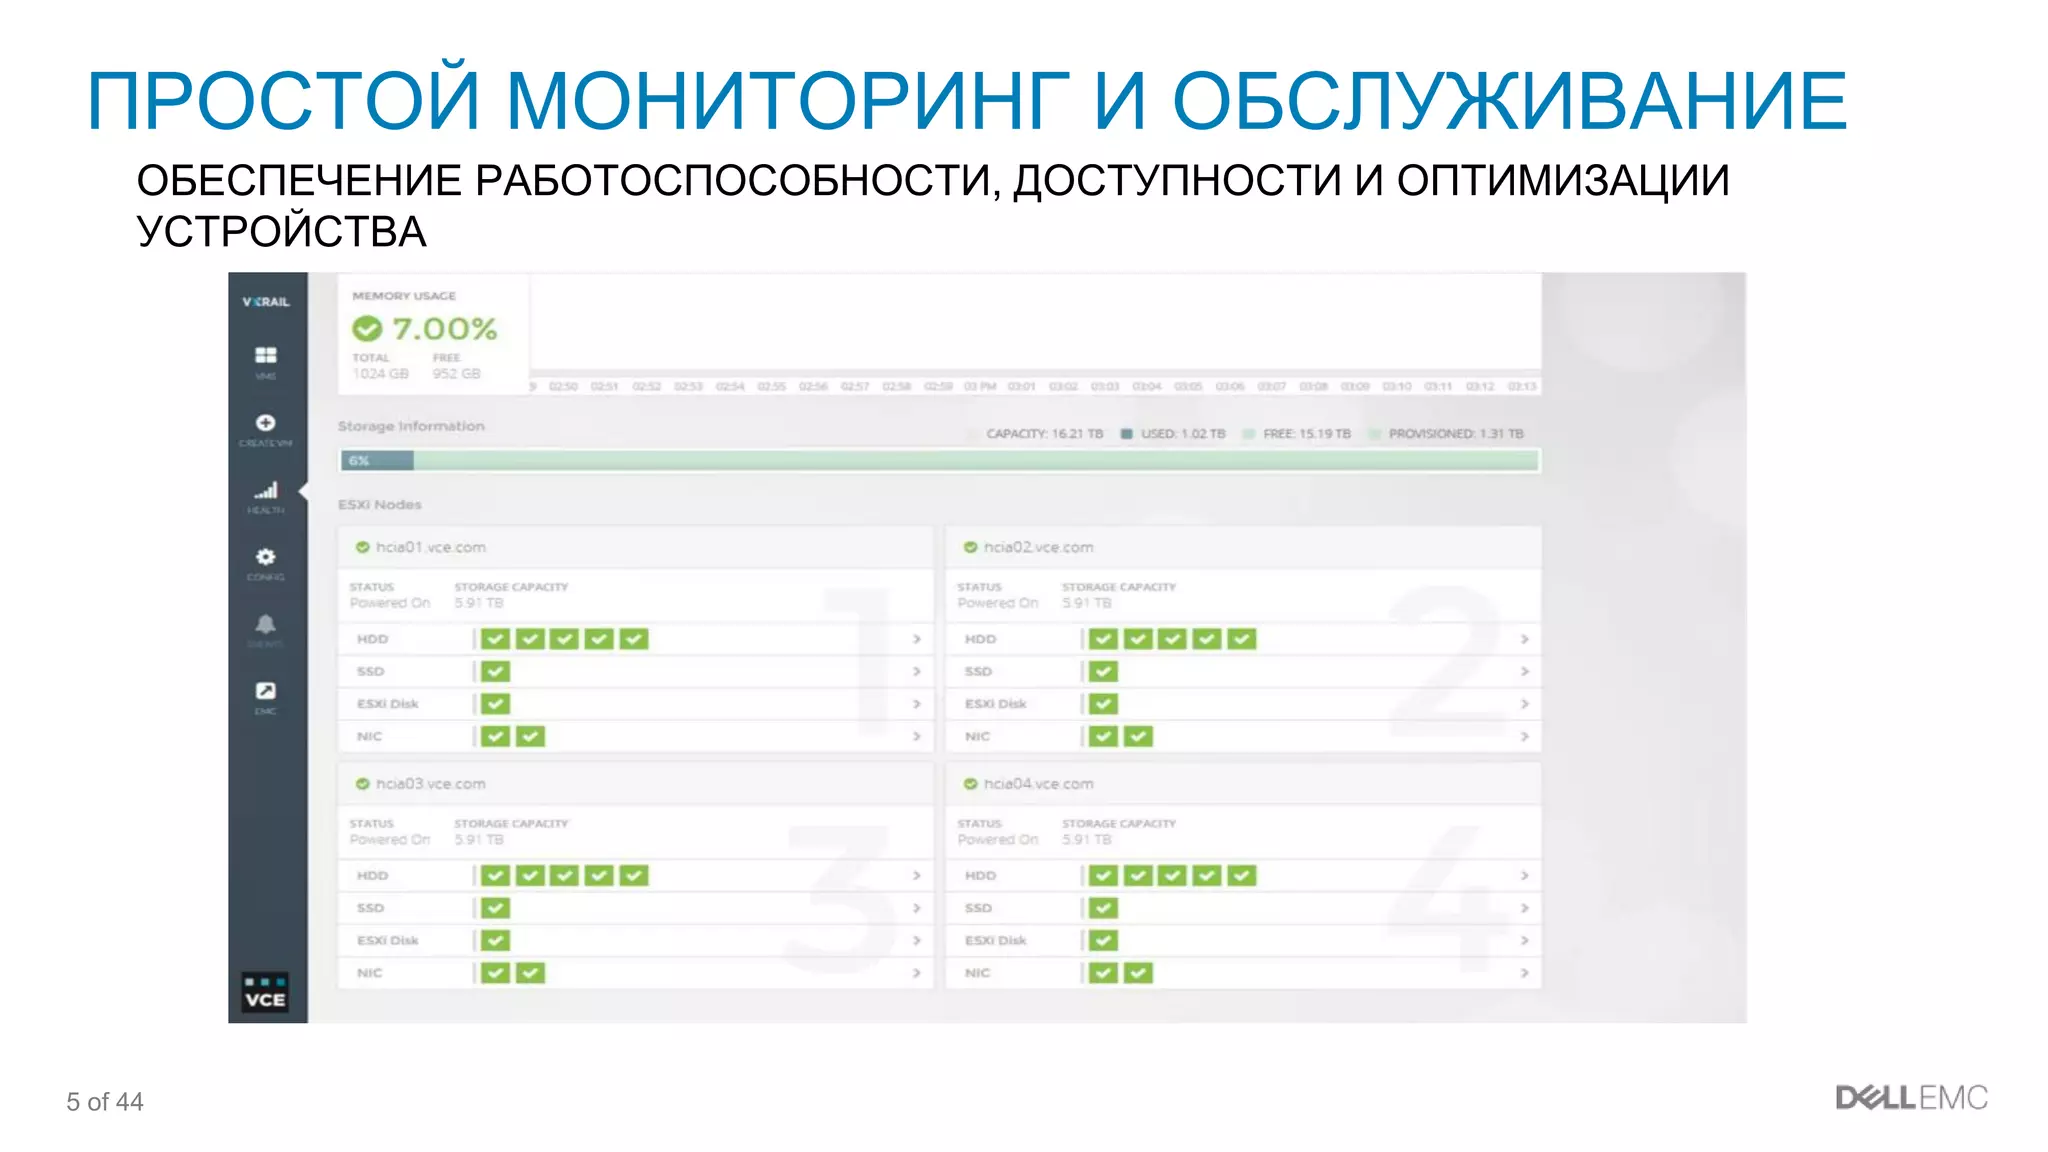This screenshot has height=1152, width=2048.
Task: Expand the ESXi Disk row of hcia01
Action: point(916,704)
